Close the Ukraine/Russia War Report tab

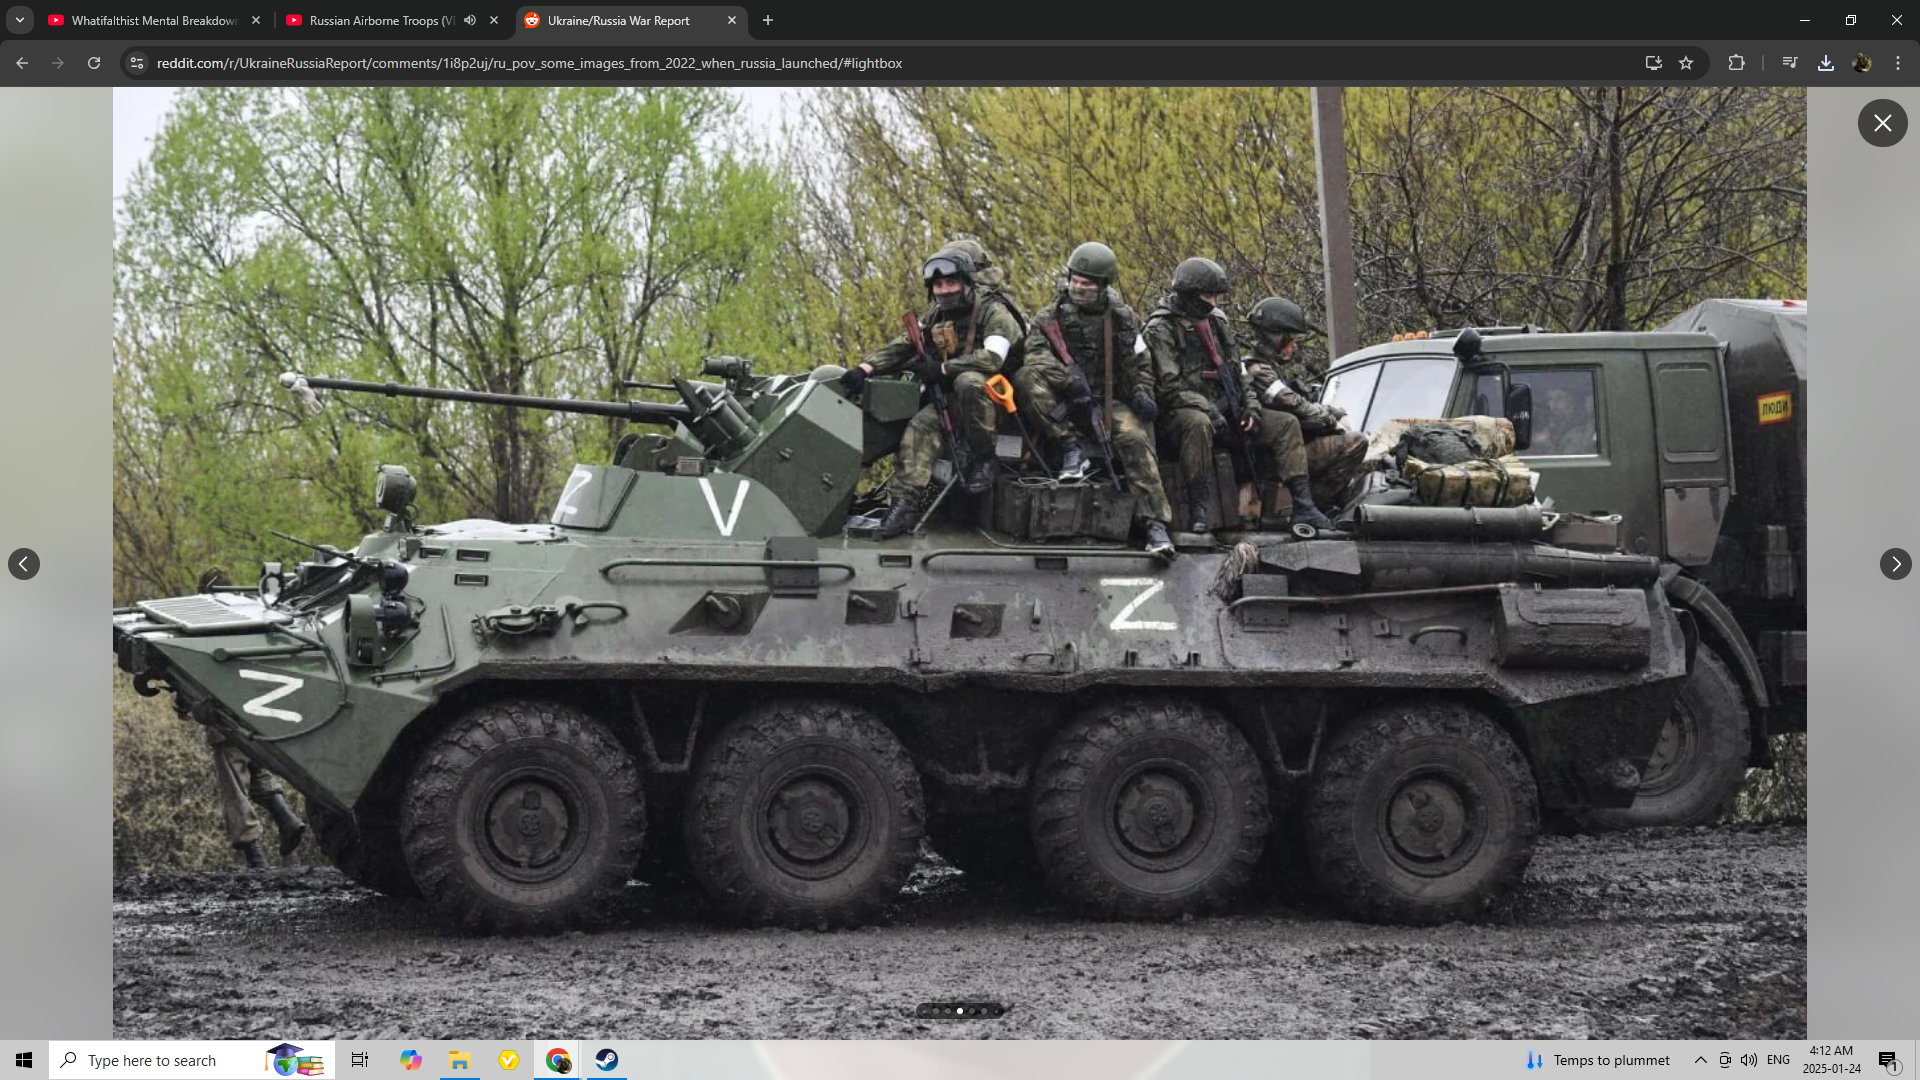tap(732, 20)
